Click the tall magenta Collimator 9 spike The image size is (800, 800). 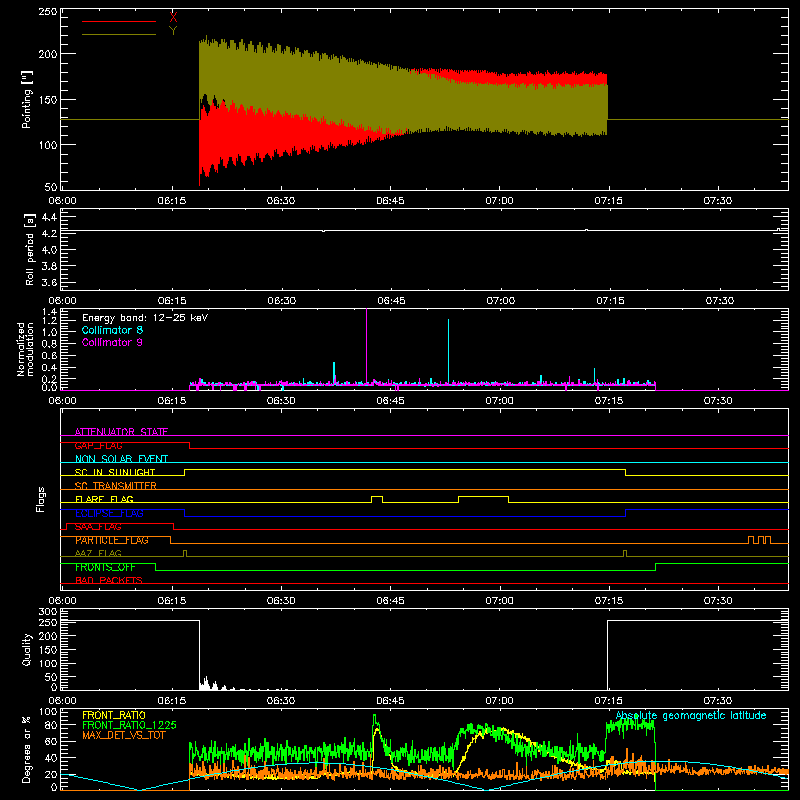(366, 347)
